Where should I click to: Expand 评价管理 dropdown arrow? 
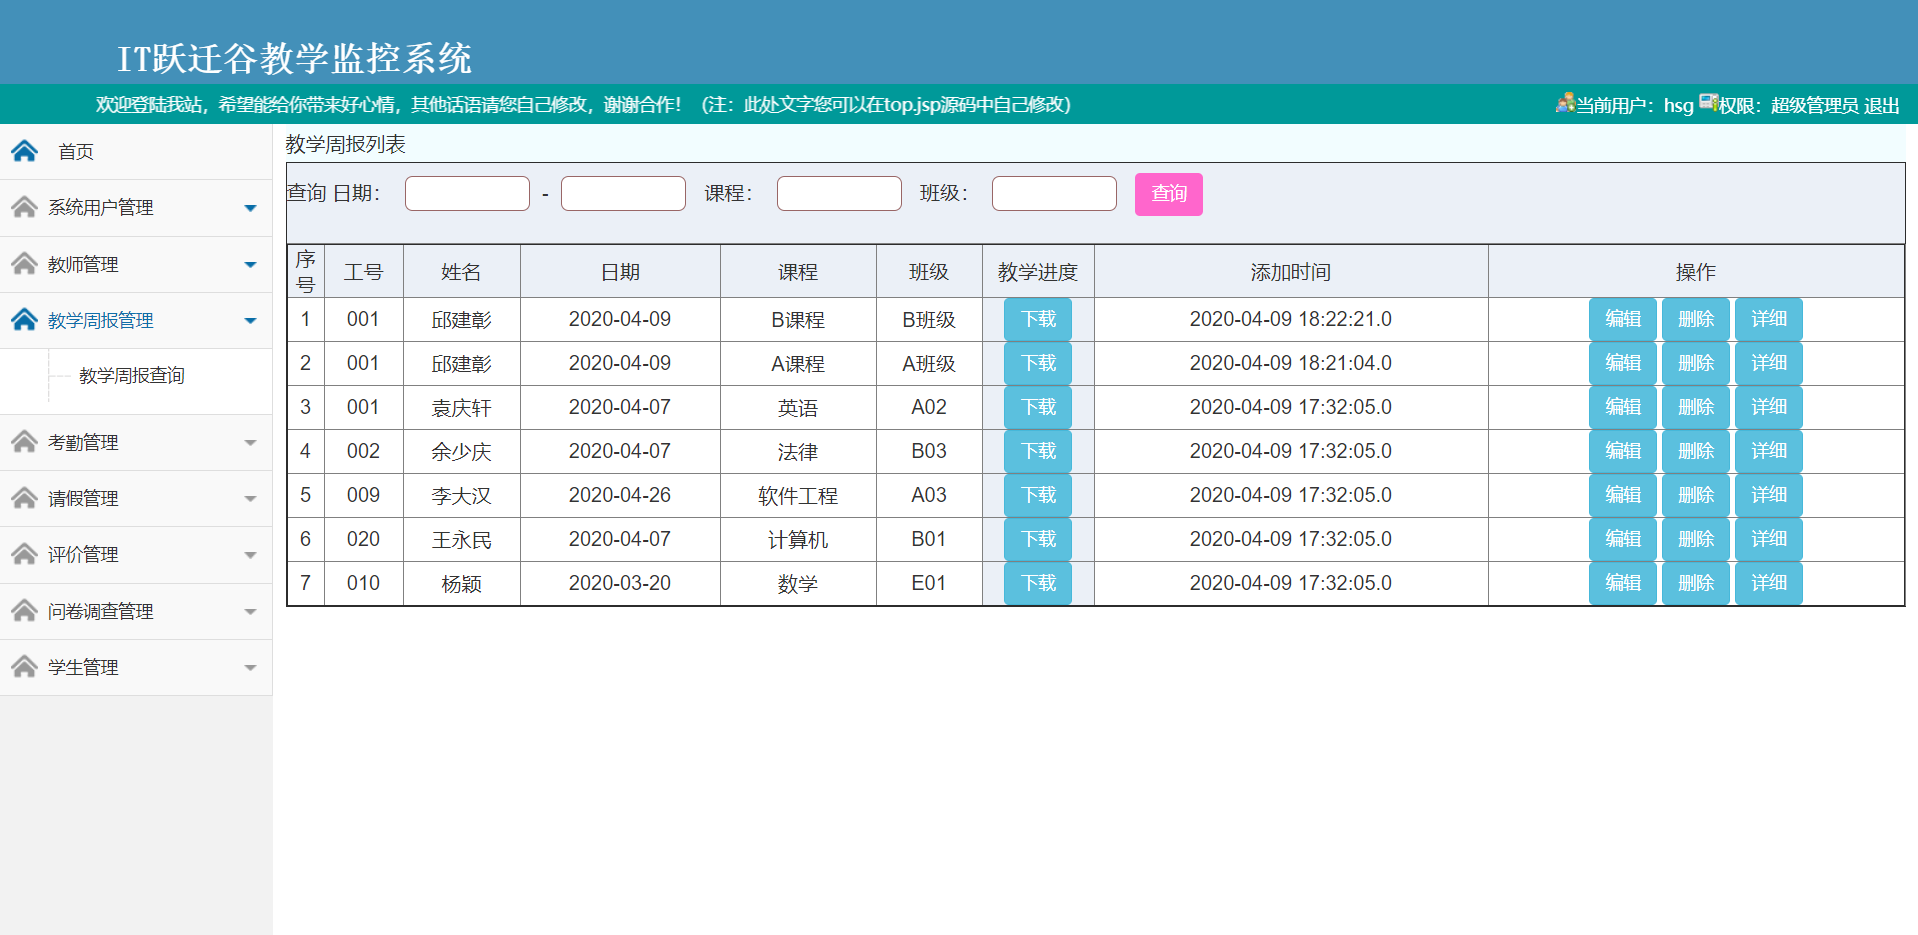click(250, 555)
